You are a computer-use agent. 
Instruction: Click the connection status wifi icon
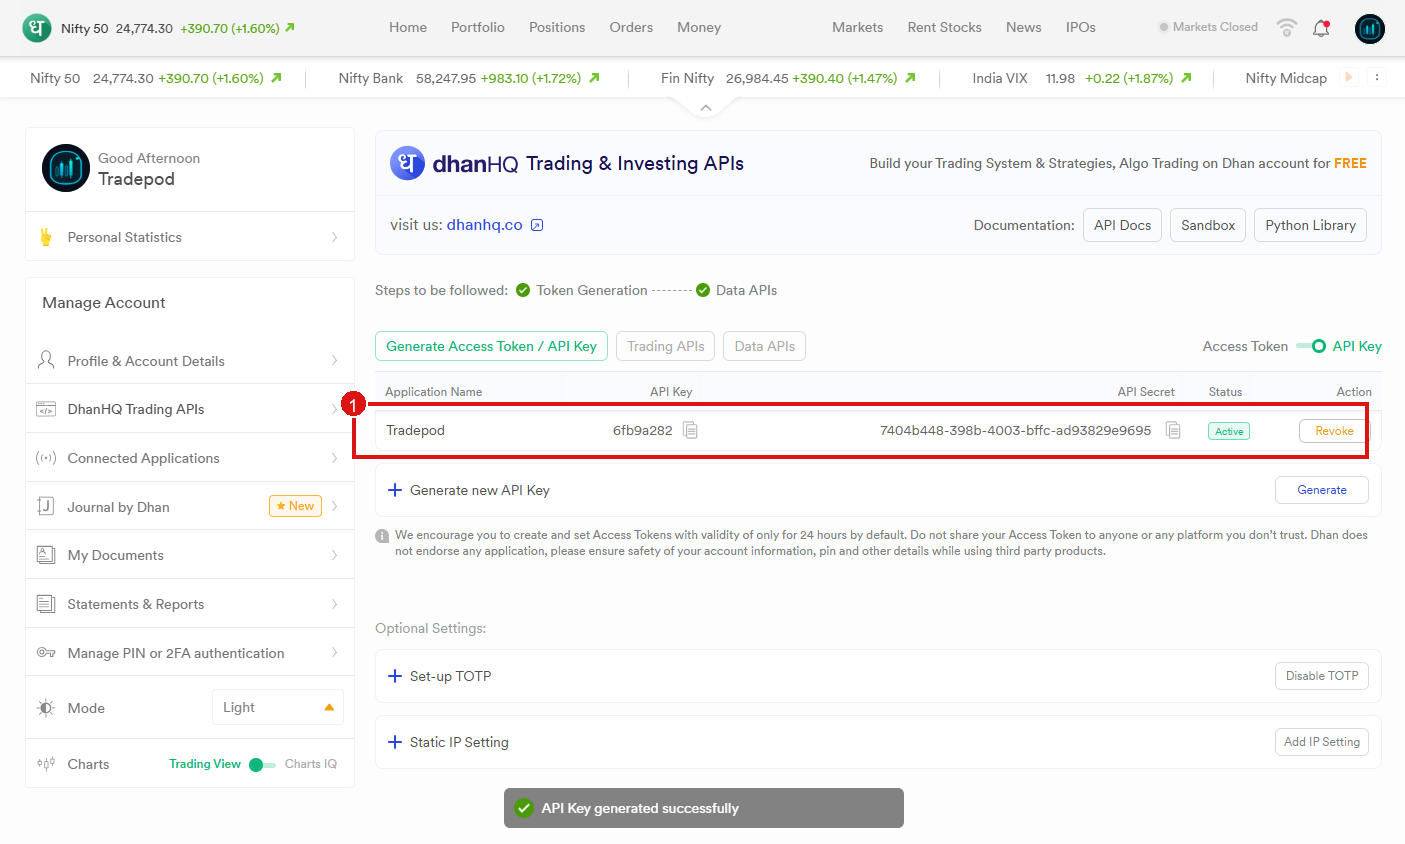tap(1287, 28)
